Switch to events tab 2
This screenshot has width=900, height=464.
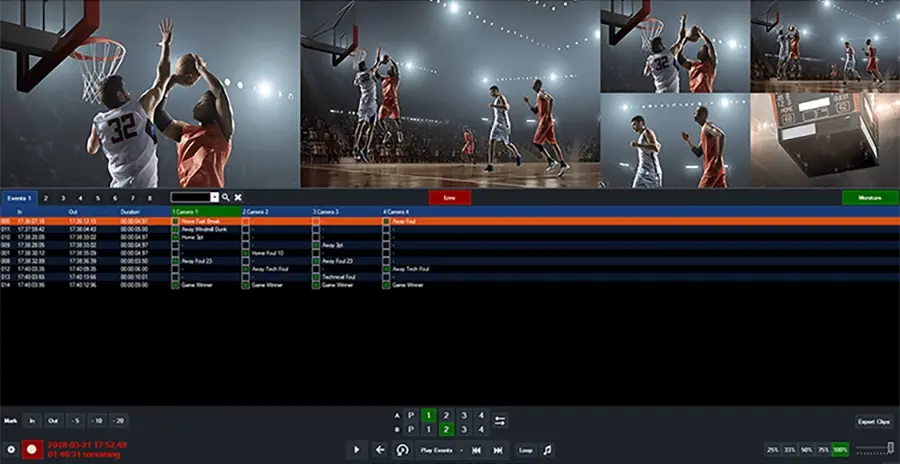pyautogui.click(x=46, y=198)
